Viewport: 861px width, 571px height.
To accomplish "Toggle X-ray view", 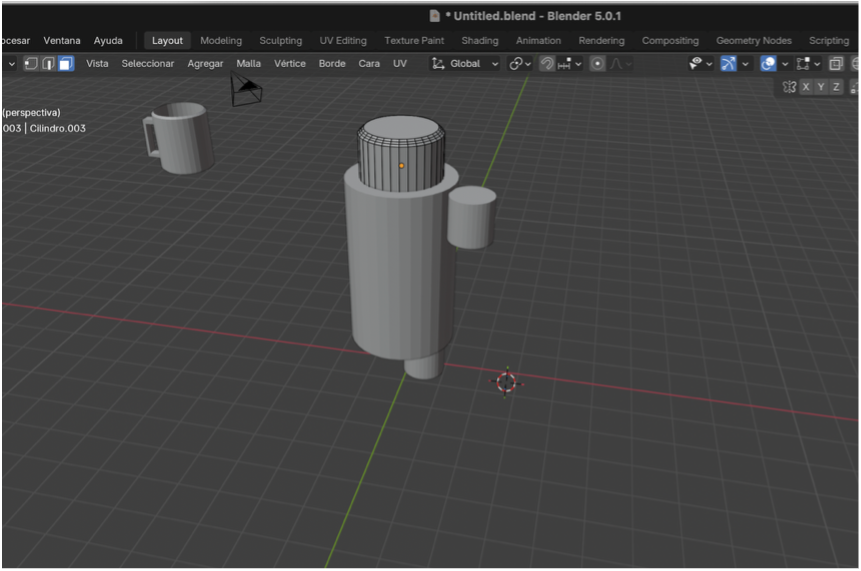I will [x=836, y=63].
